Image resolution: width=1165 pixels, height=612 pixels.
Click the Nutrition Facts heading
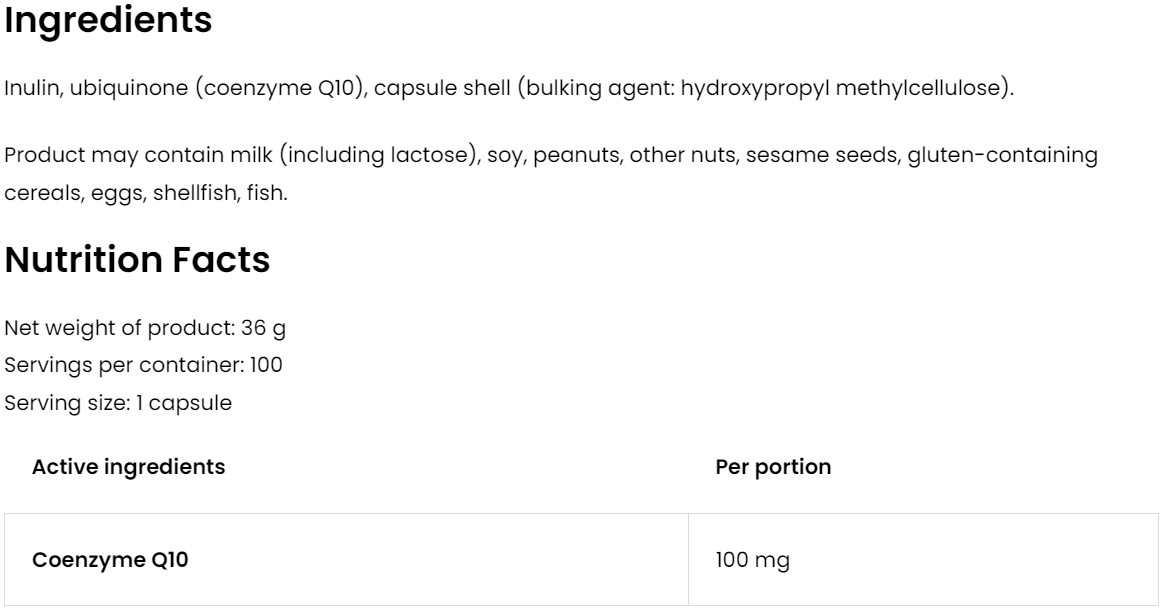coord(137,260)
